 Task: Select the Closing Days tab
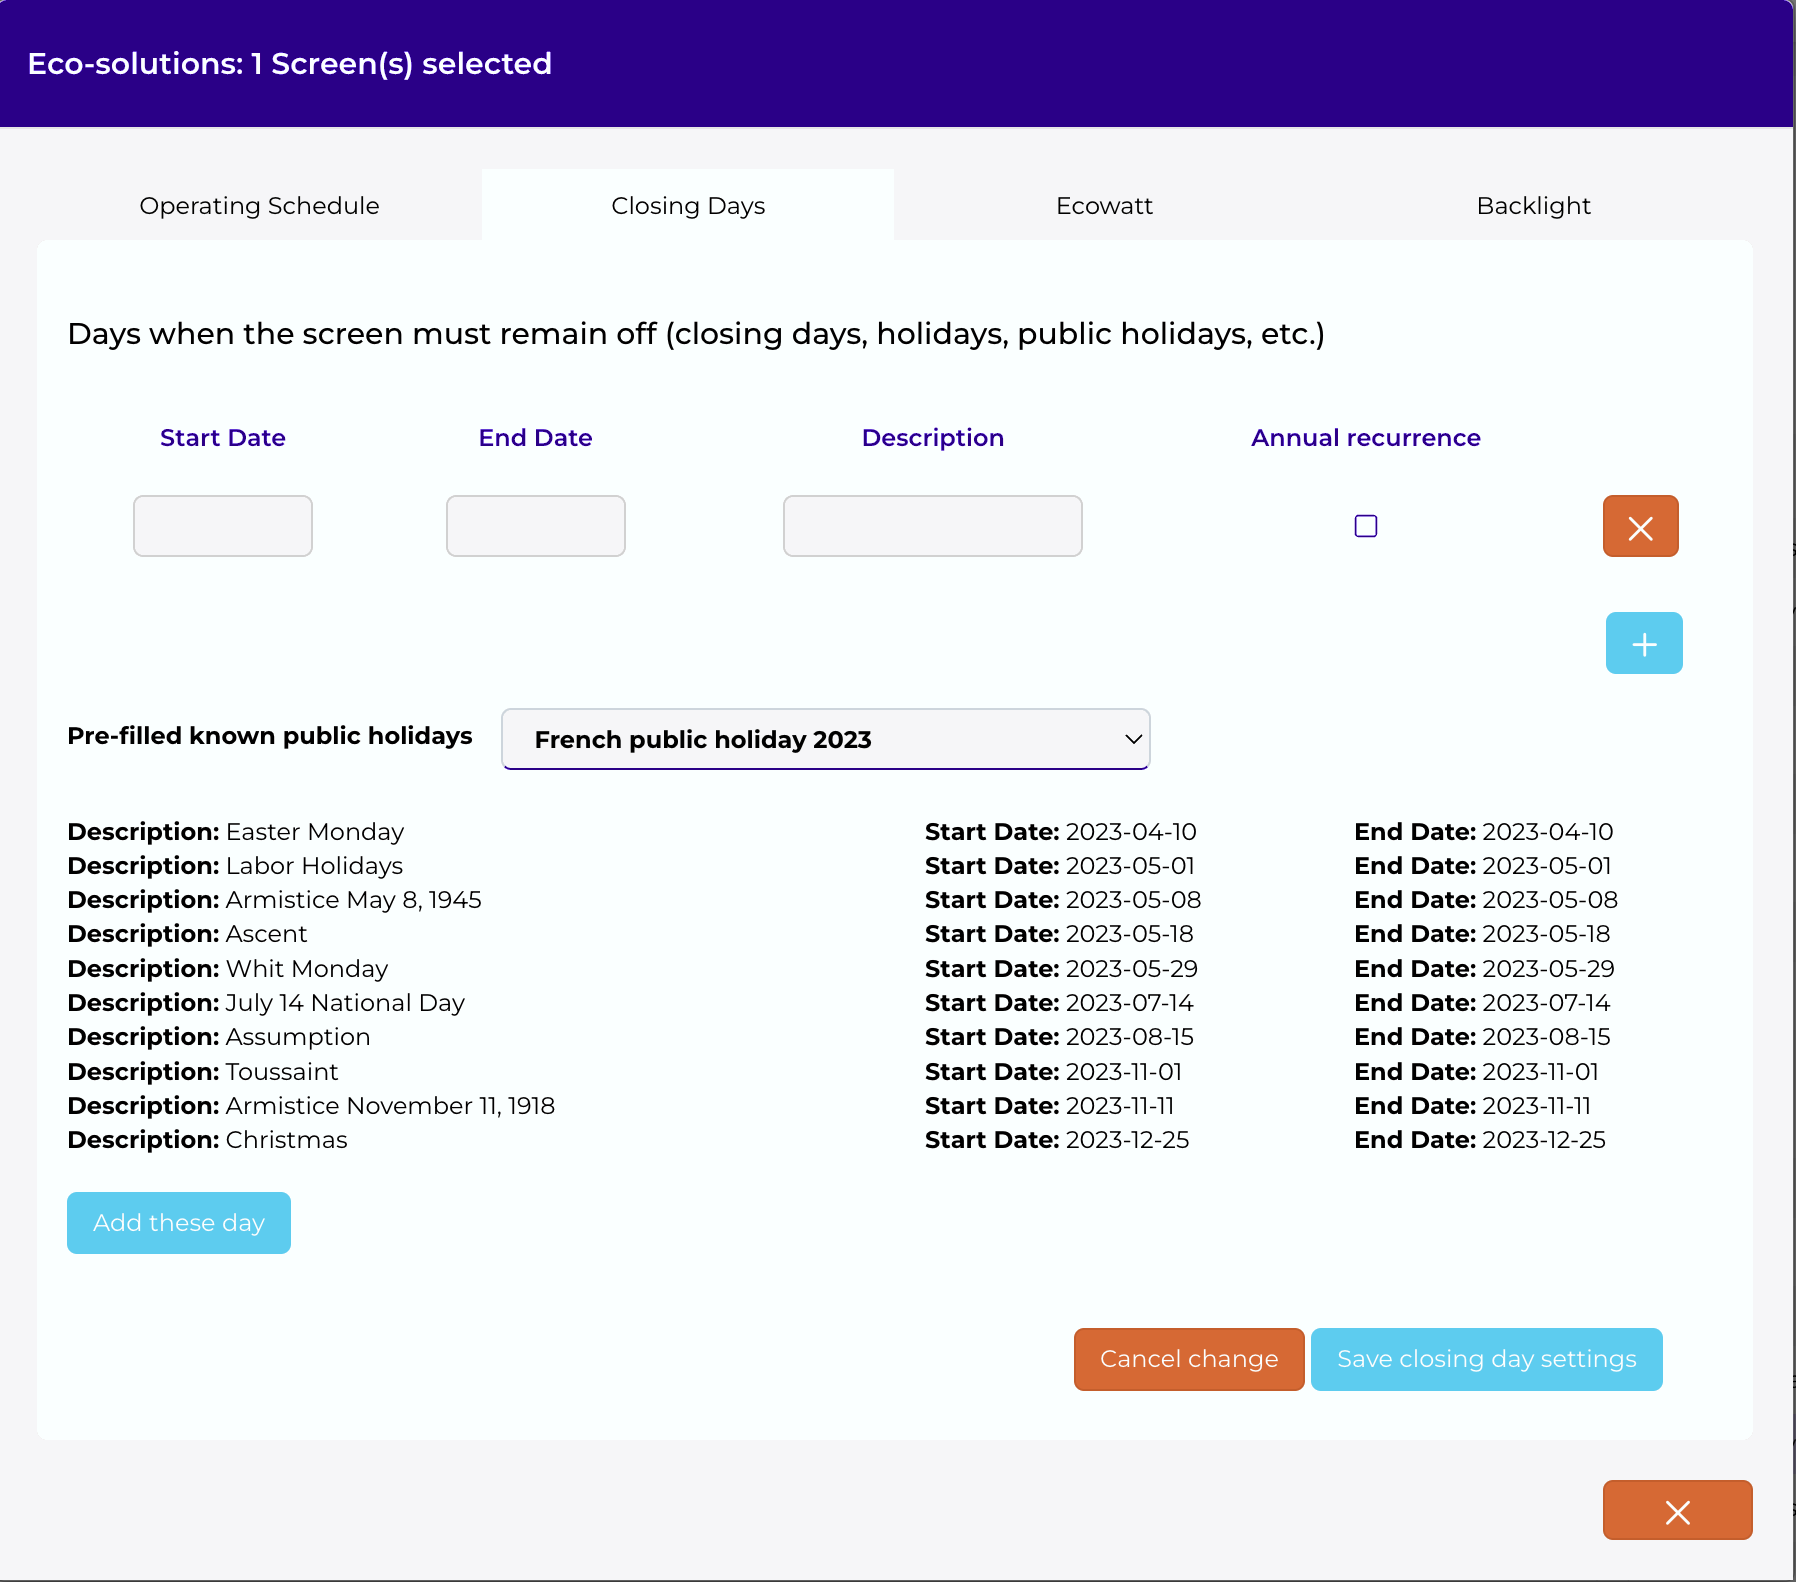[x=688, y=205]
